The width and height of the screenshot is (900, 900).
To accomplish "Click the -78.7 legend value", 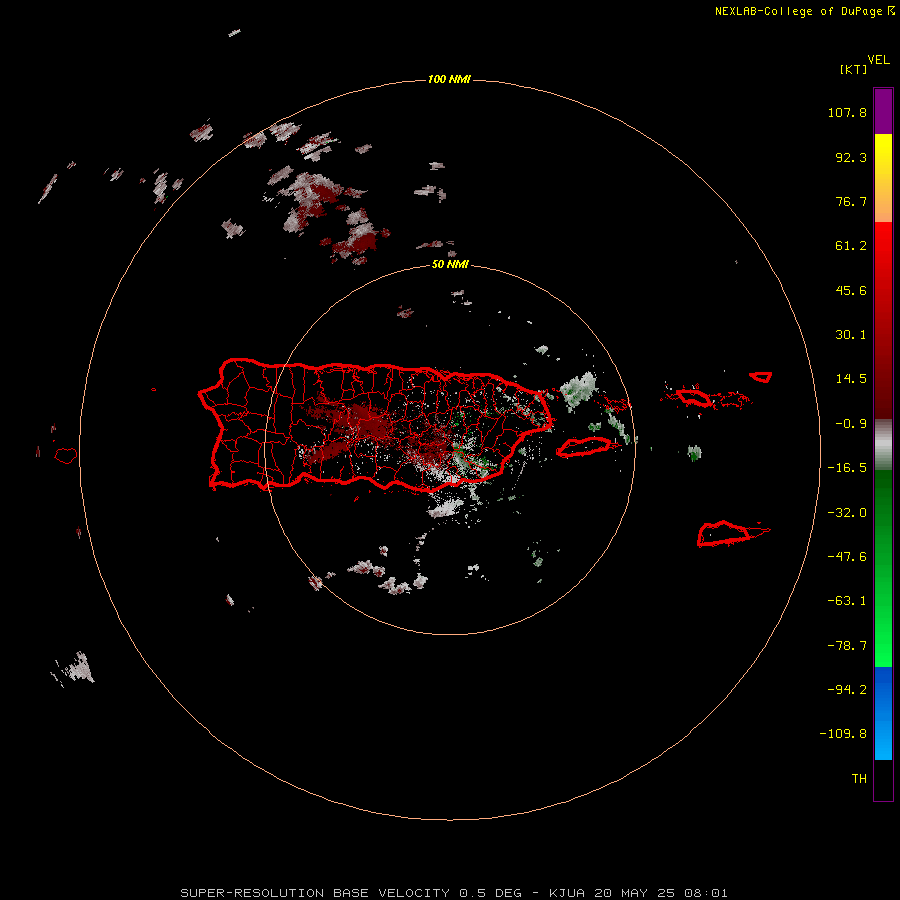I will tap(847, 646).
